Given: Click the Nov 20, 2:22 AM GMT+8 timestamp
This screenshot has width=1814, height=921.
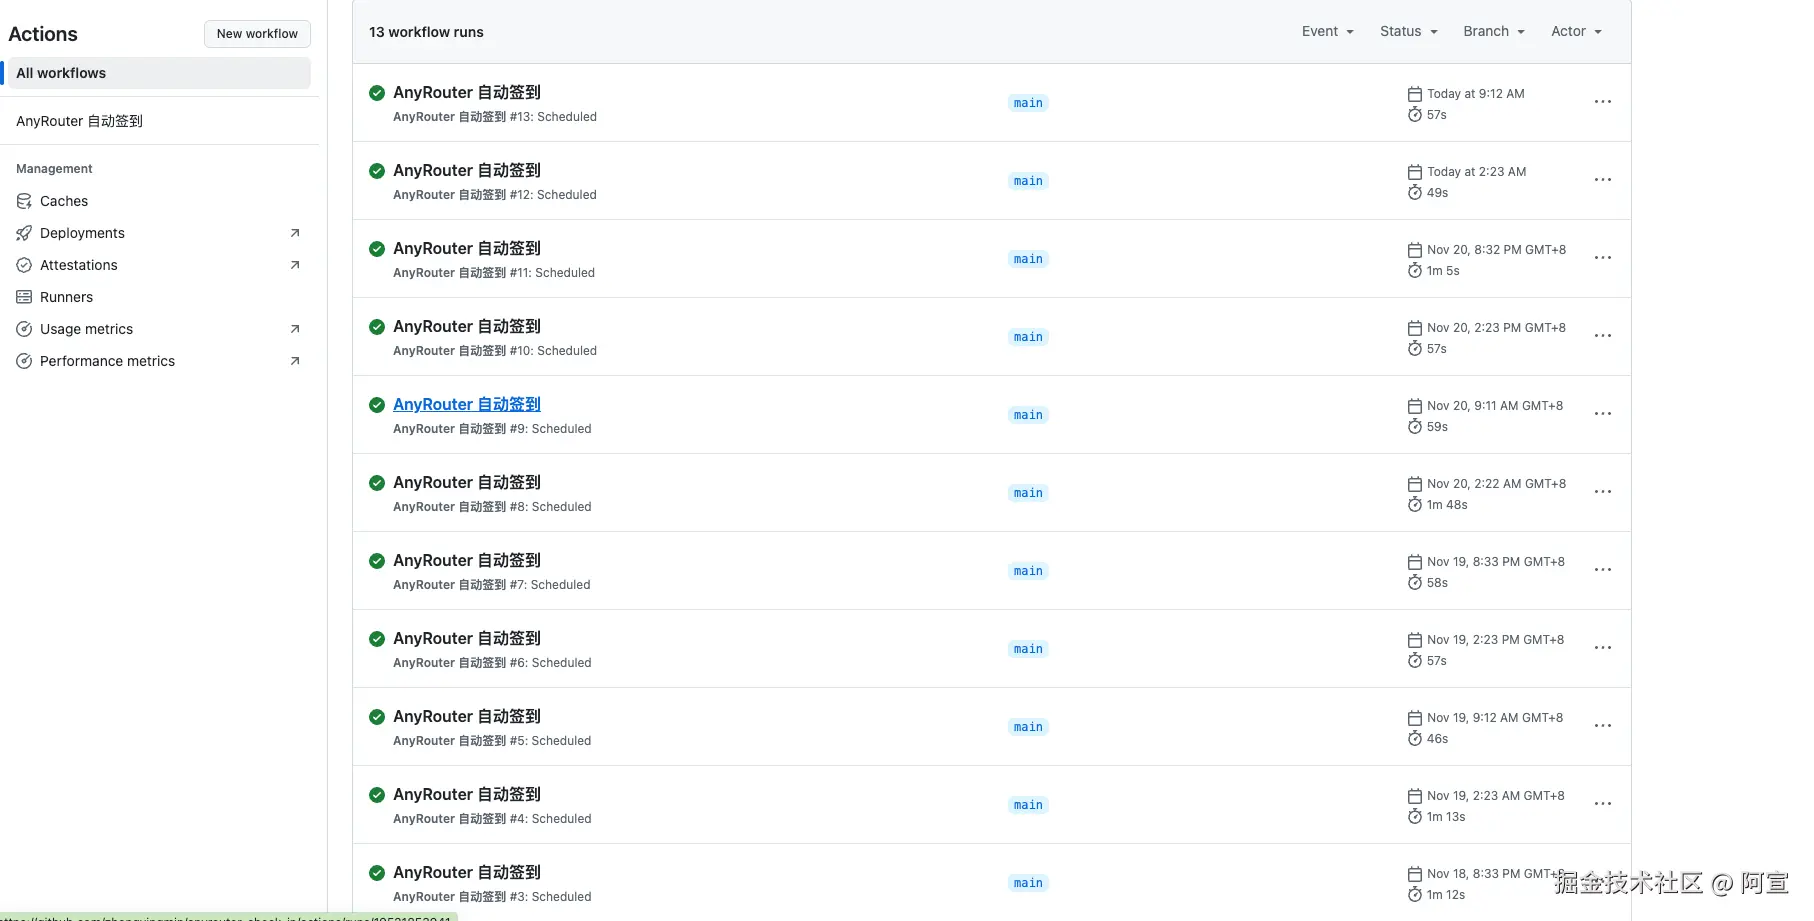Looking at the screenshot, I should [x=1497, y=484].
